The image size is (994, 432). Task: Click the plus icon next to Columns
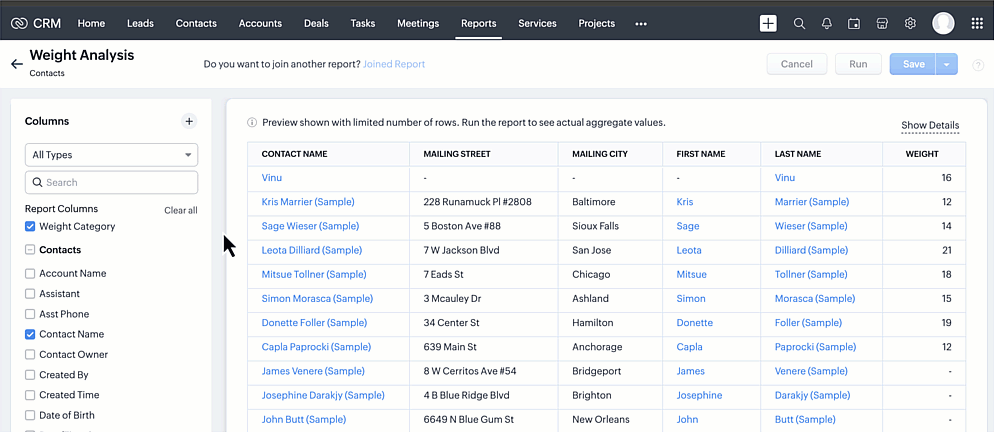pyautogui.click(x=189, y=121)
